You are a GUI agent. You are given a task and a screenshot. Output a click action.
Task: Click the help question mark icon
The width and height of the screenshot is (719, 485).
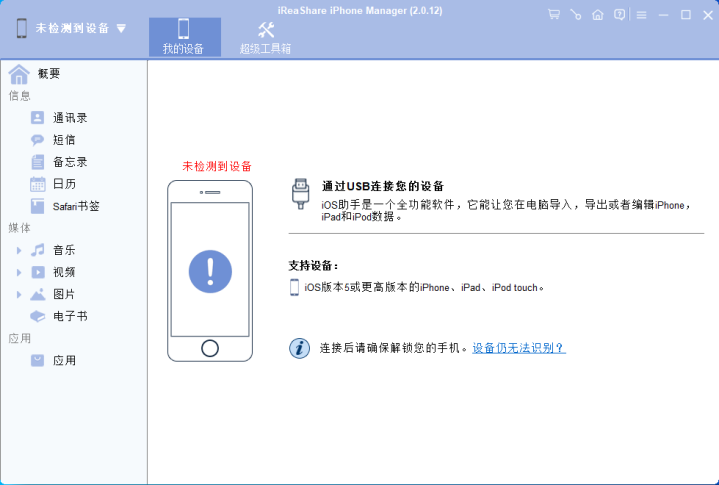click(x=620, y=15)
